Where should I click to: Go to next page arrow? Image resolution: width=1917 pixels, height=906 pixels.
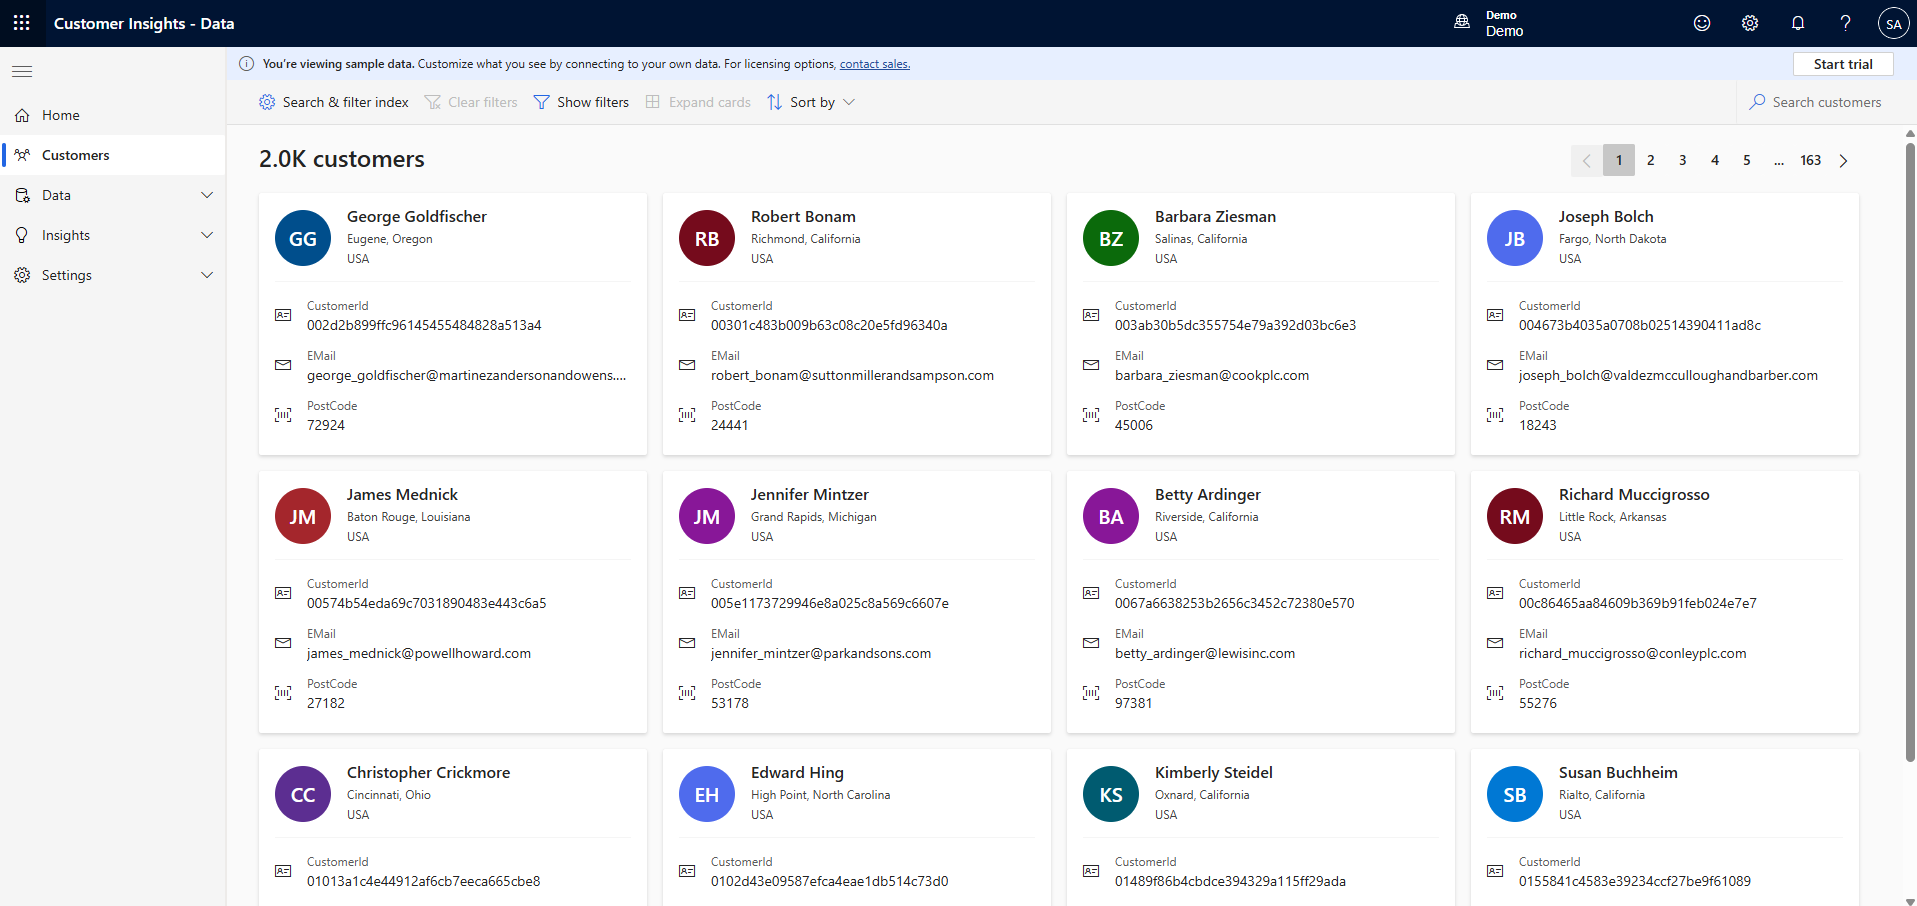pos(1844,160)
